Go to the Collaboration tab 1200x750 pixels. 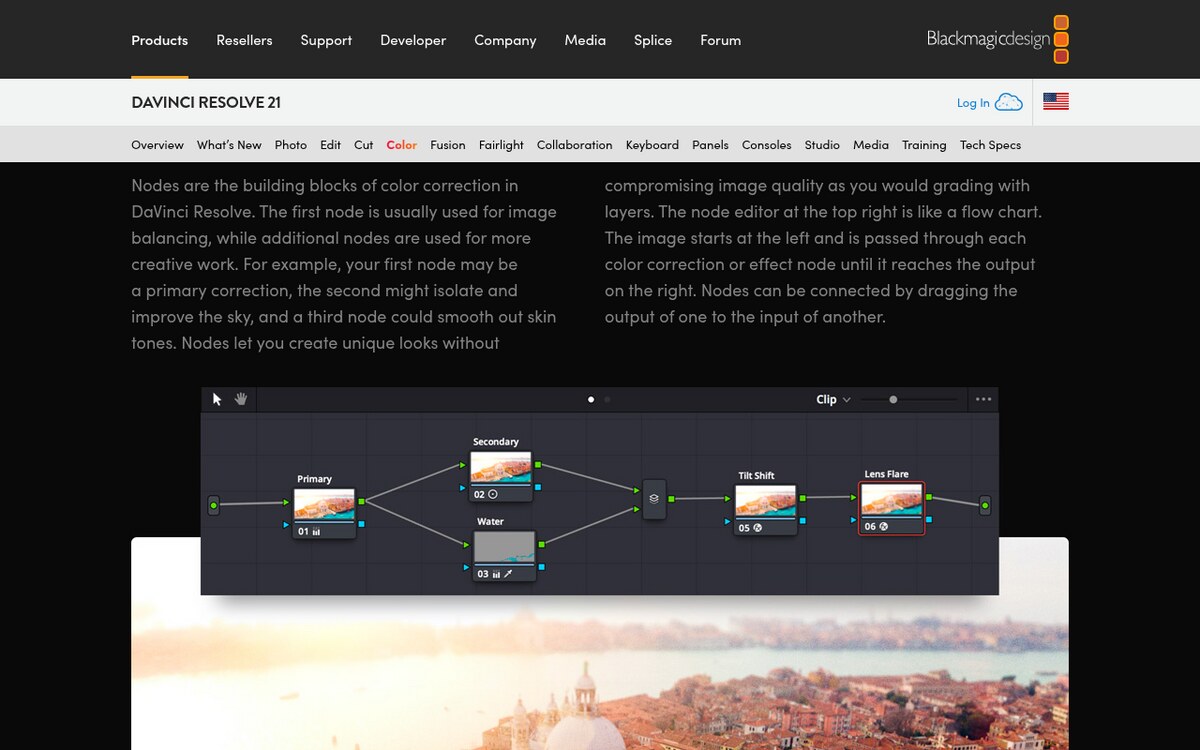[x=575, y=145]
